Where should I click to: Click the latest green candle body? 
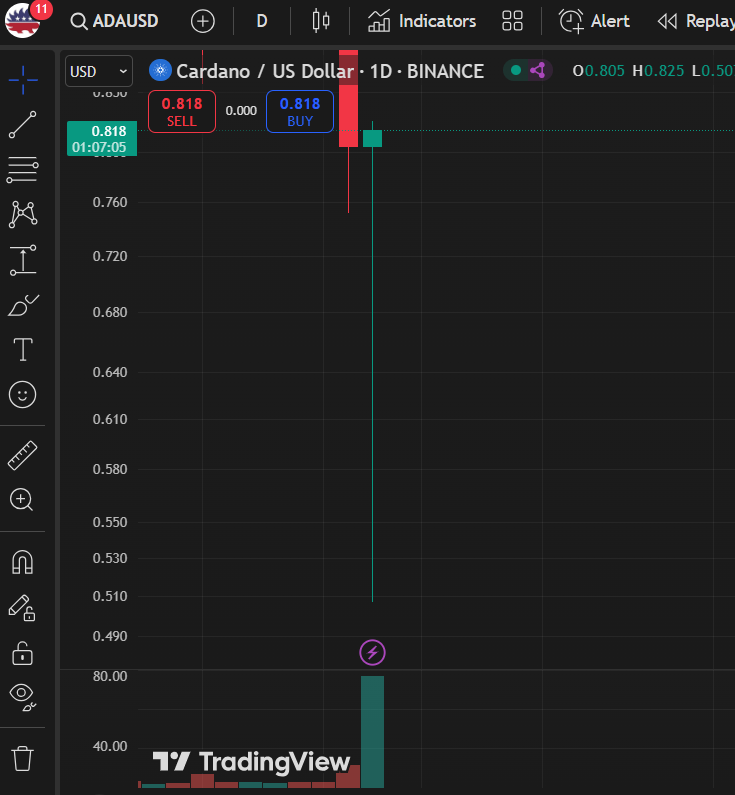tap(373, 138)
